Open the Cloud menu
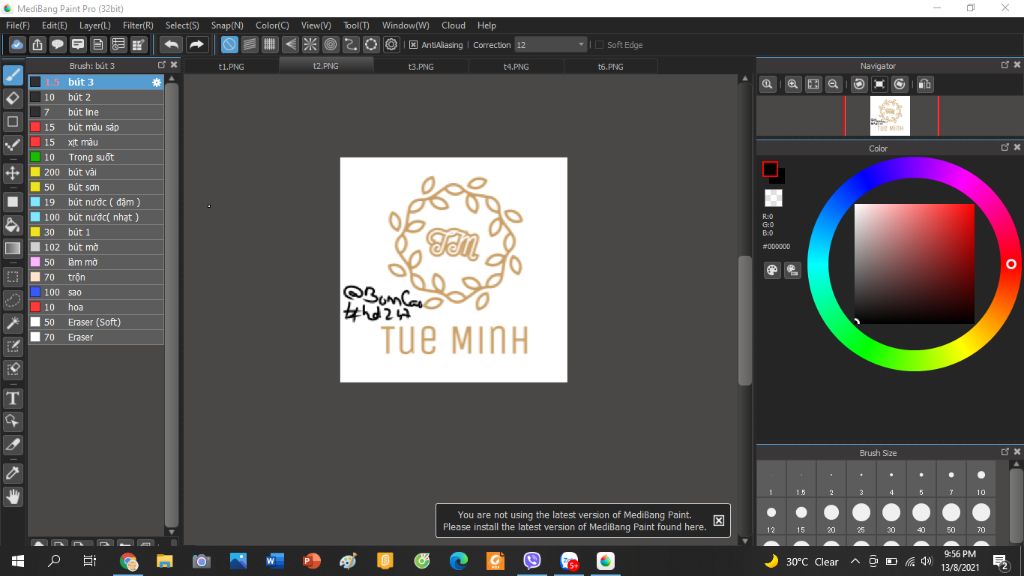Screen dimensions: 1024x576 tap(453, 25)
